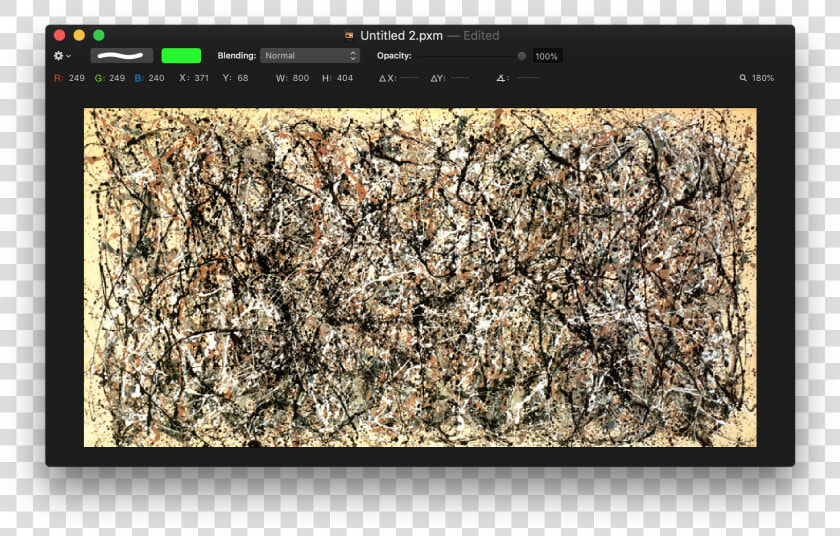Click the delta Y readout
Viewport: 840px width, 536px height.
(x=449, y=78)
